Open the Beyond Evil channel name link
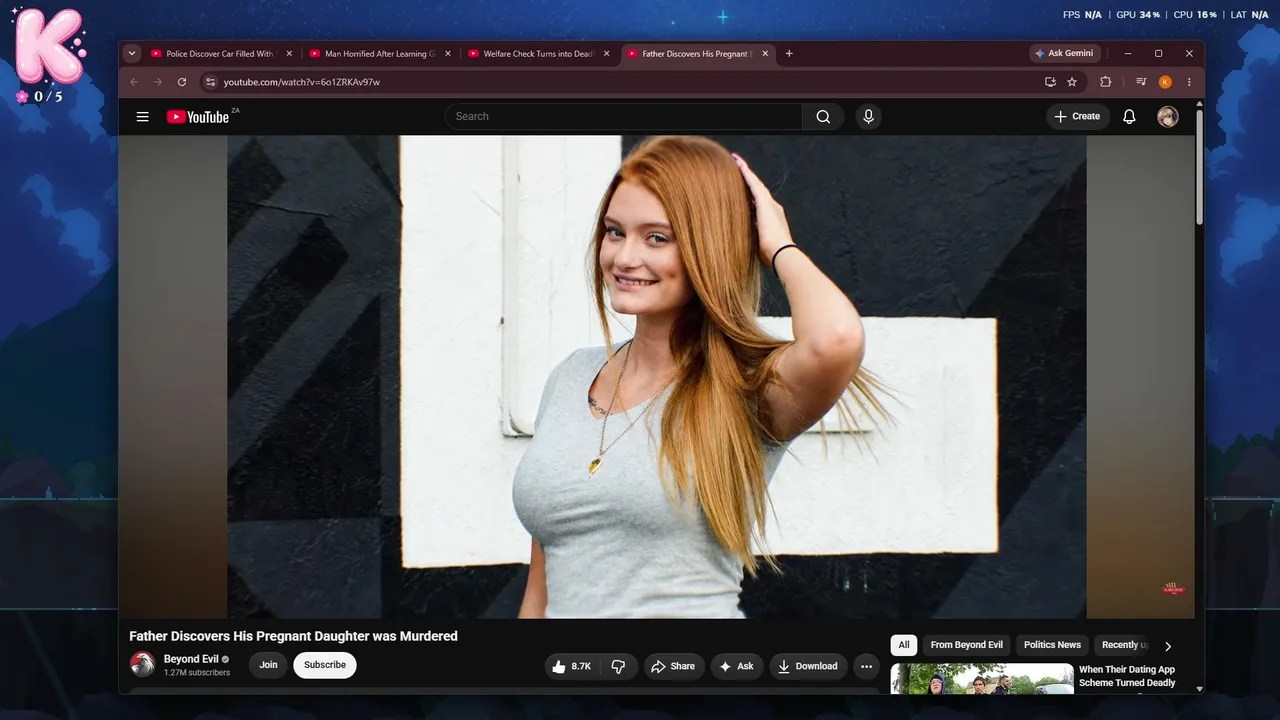Image resolution: width=1280 pixels, height=720 pixels. point(191,660)
